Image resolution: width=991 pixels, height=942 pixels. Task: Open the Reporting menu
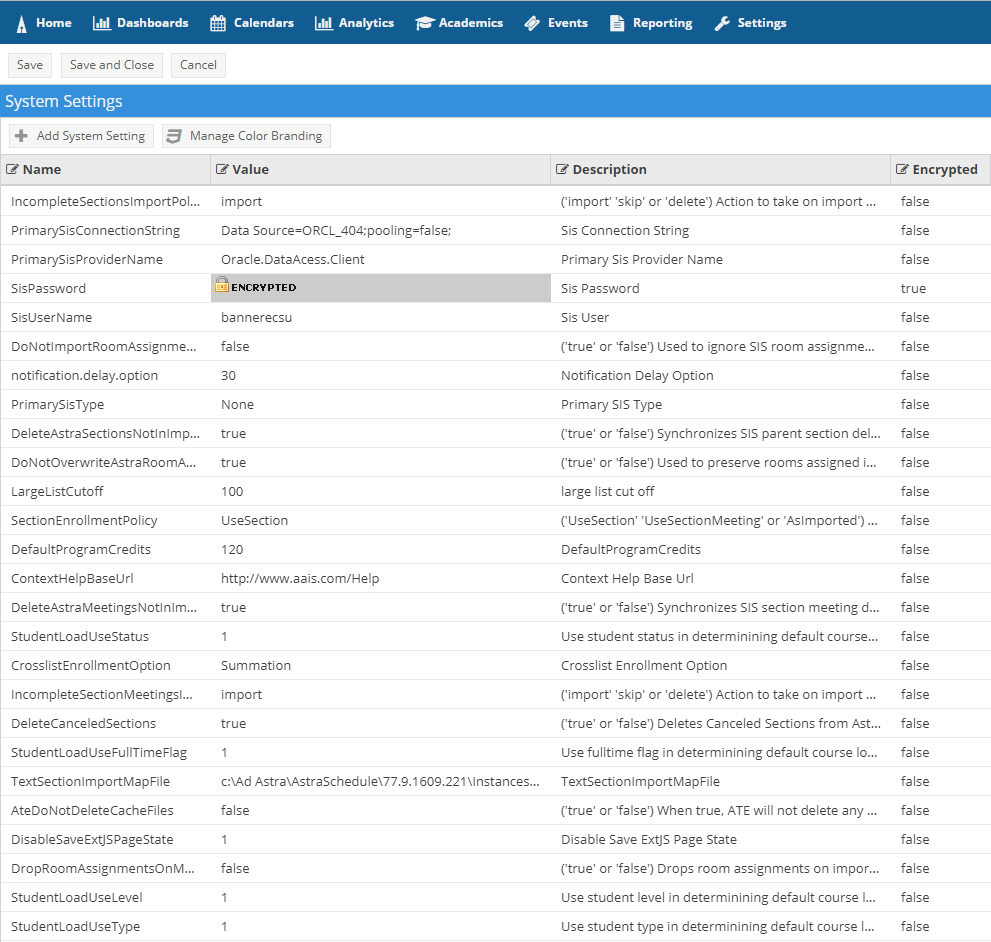point(650,23)
